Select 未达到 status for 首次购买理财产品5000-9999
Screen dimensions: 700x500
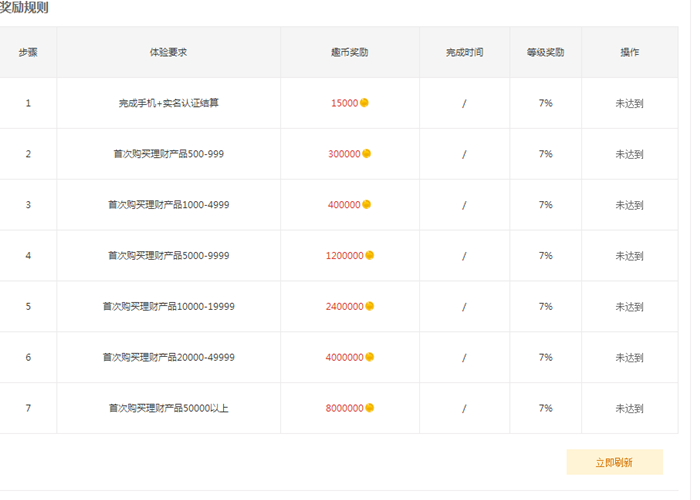coord(629,256)
